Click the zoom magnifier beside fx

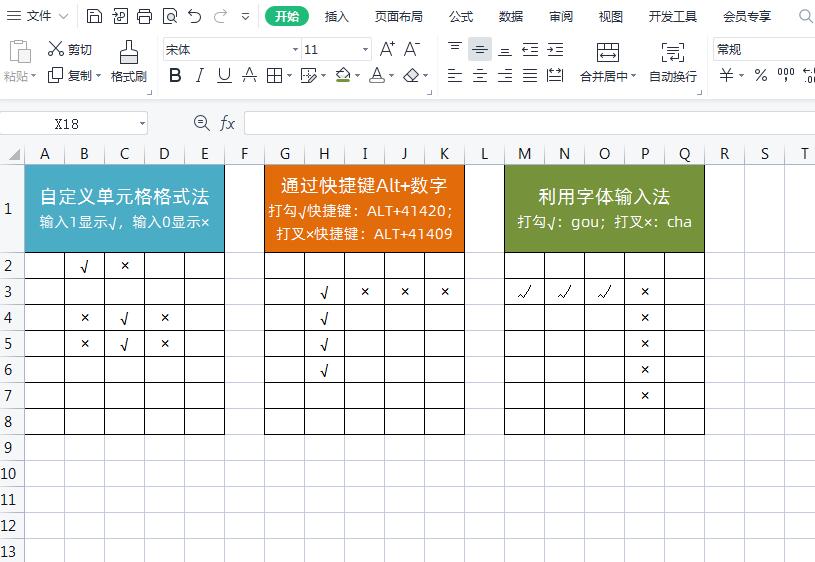point(201,123)
